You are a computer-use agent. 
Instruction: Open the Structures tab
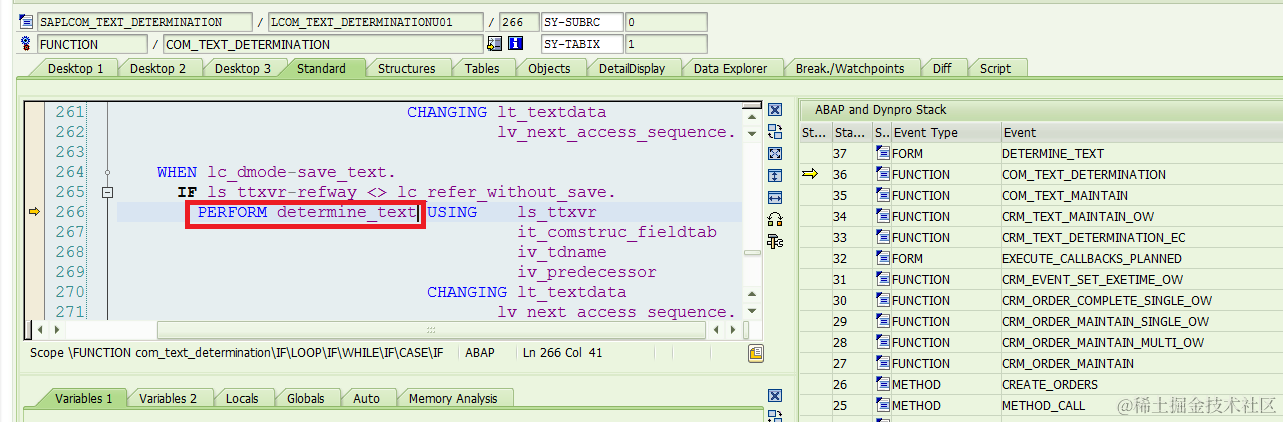pyautogui.click(x=406, y=68)
